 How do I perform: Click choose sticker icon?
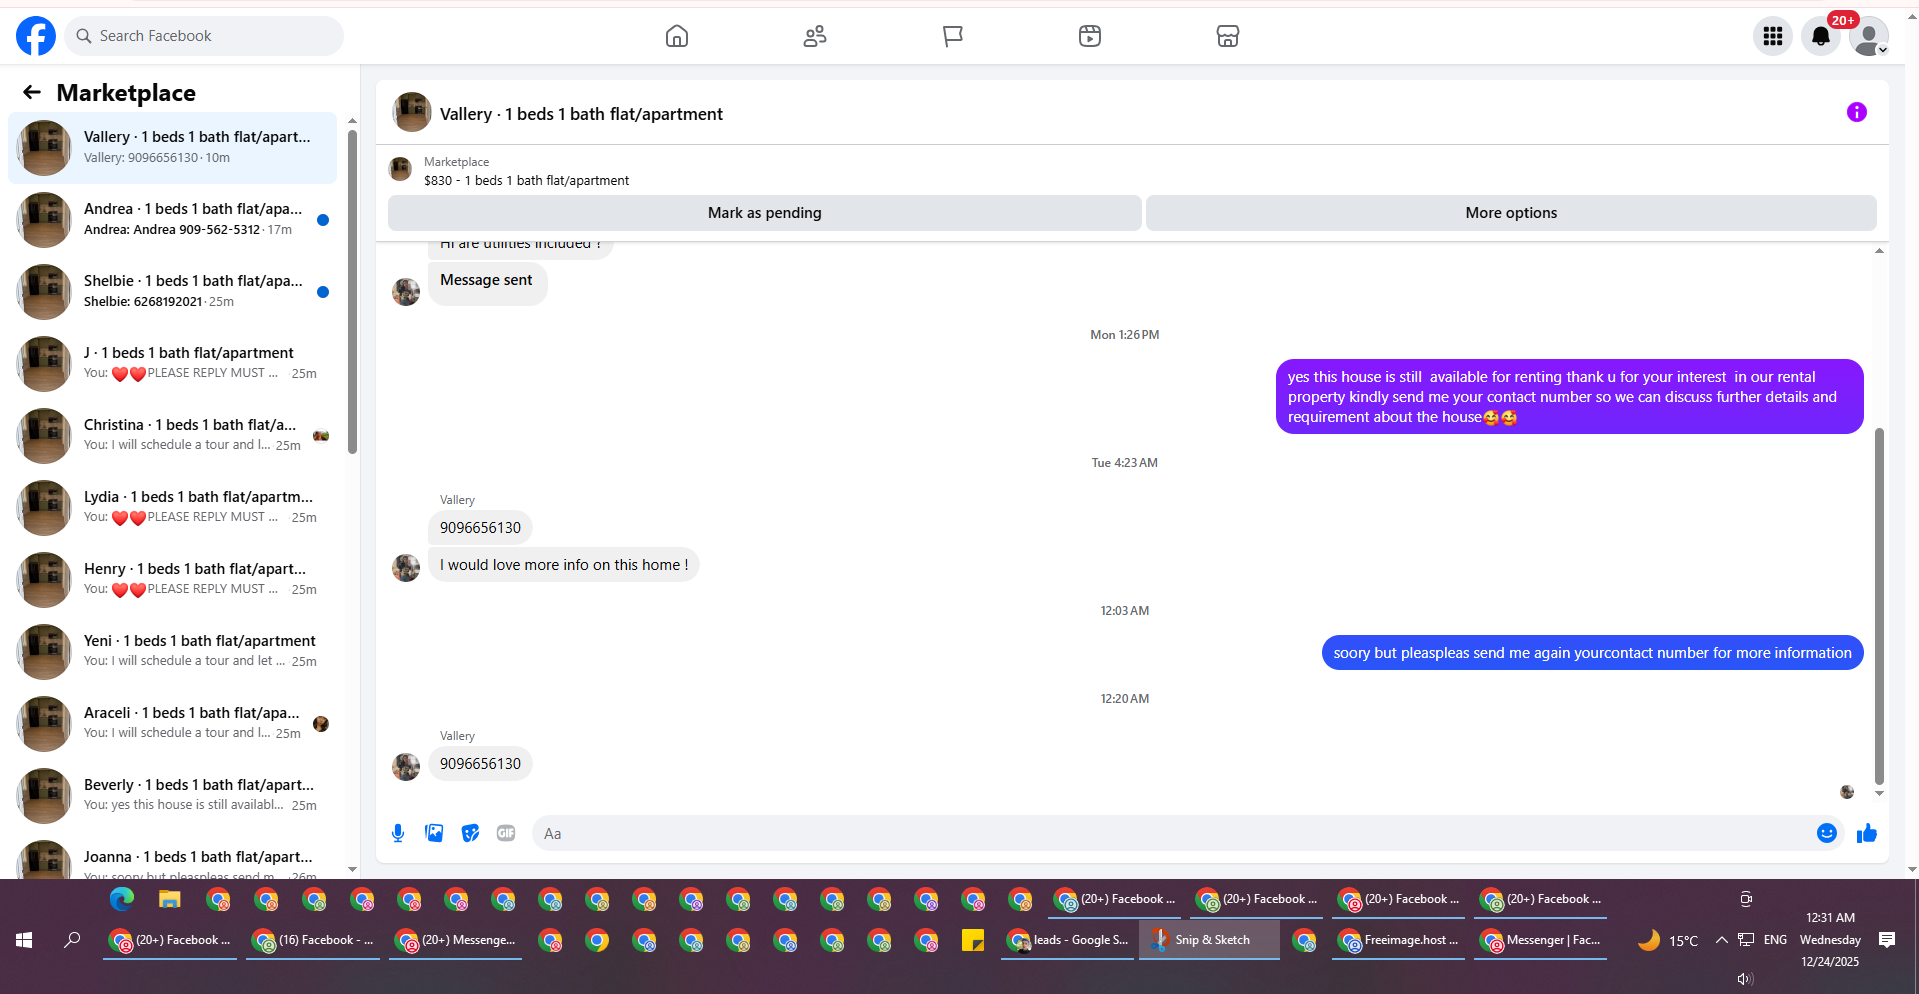point(470,833)
